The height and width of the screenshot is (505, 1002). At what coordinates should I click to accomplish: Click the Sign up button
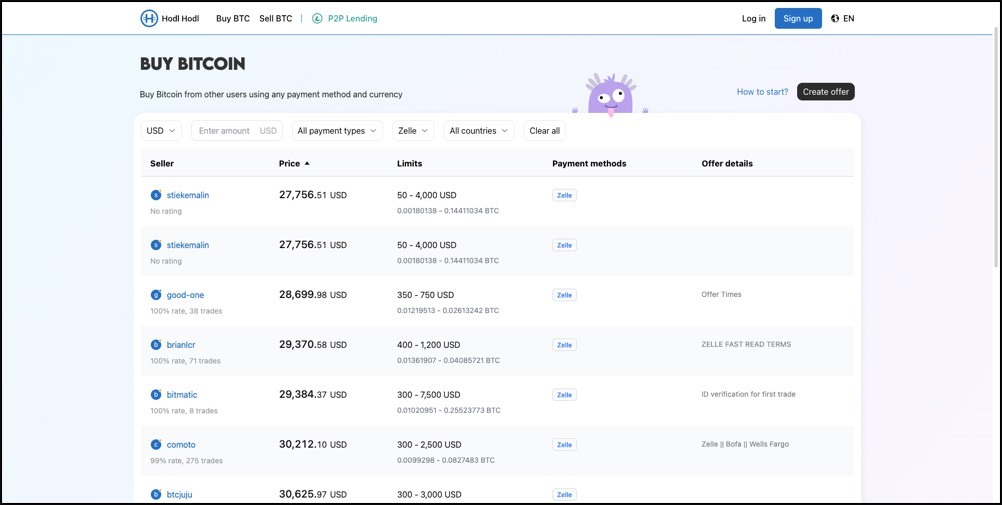pos(798,19)
